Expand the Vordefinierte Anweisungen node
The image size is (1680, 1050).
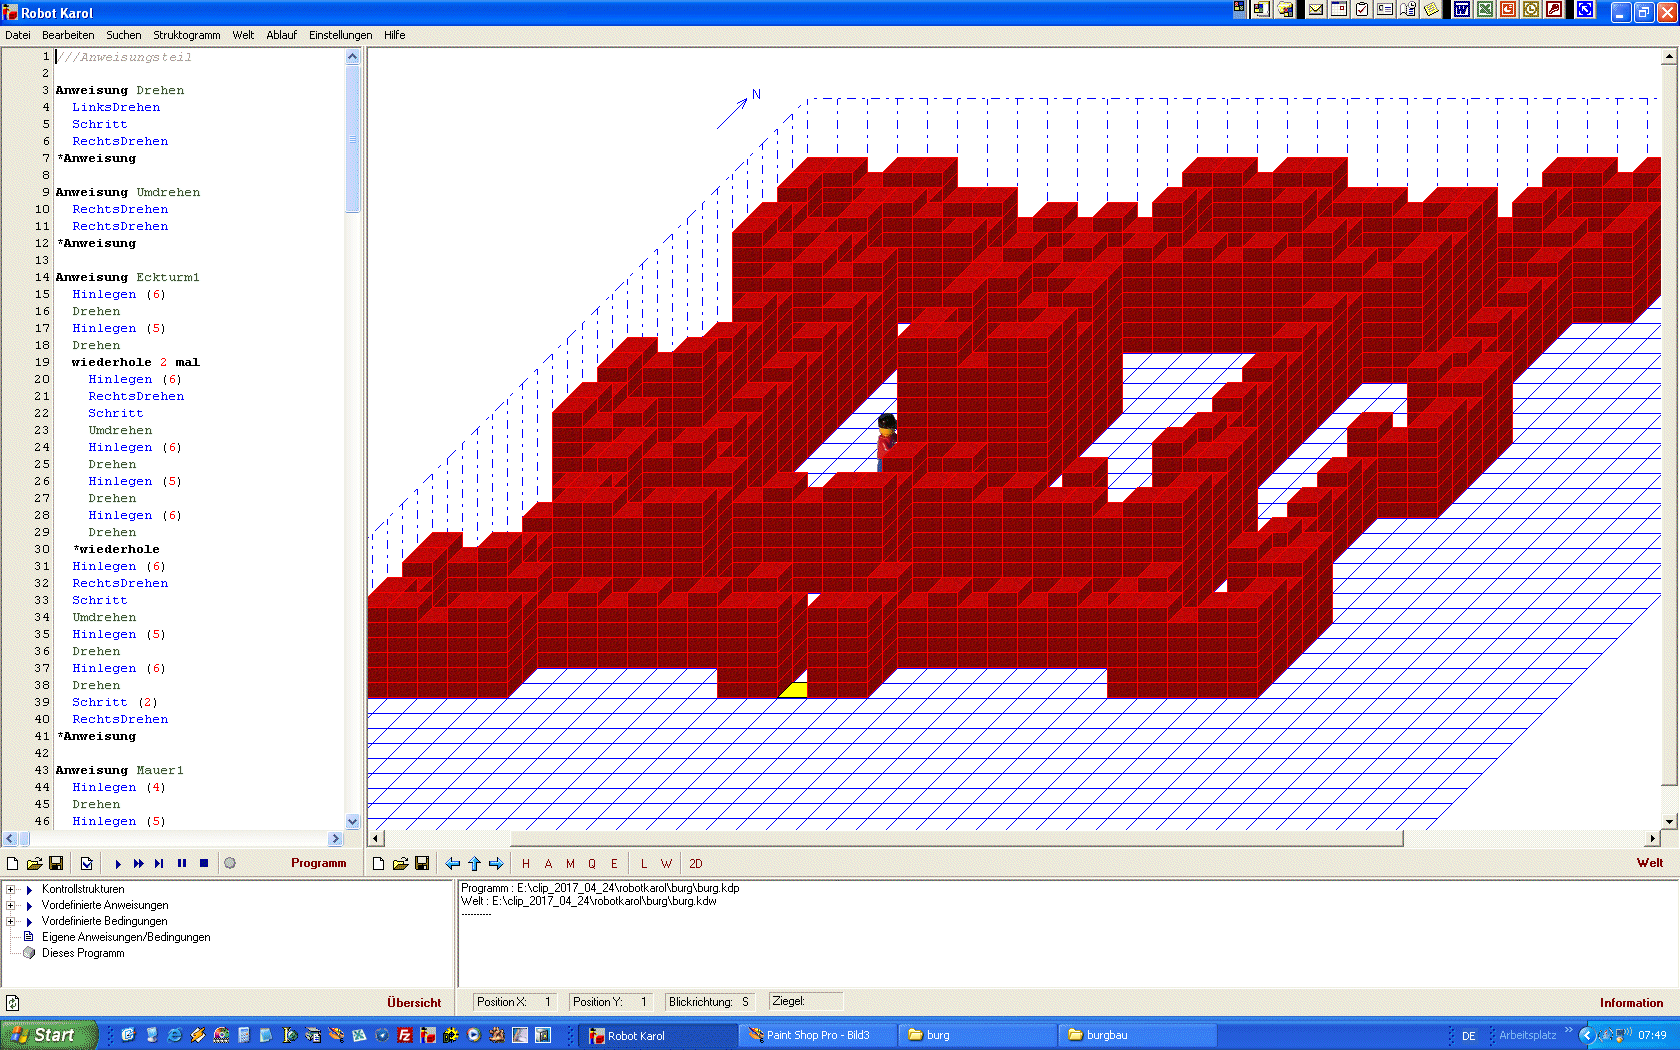coord(11,905)
